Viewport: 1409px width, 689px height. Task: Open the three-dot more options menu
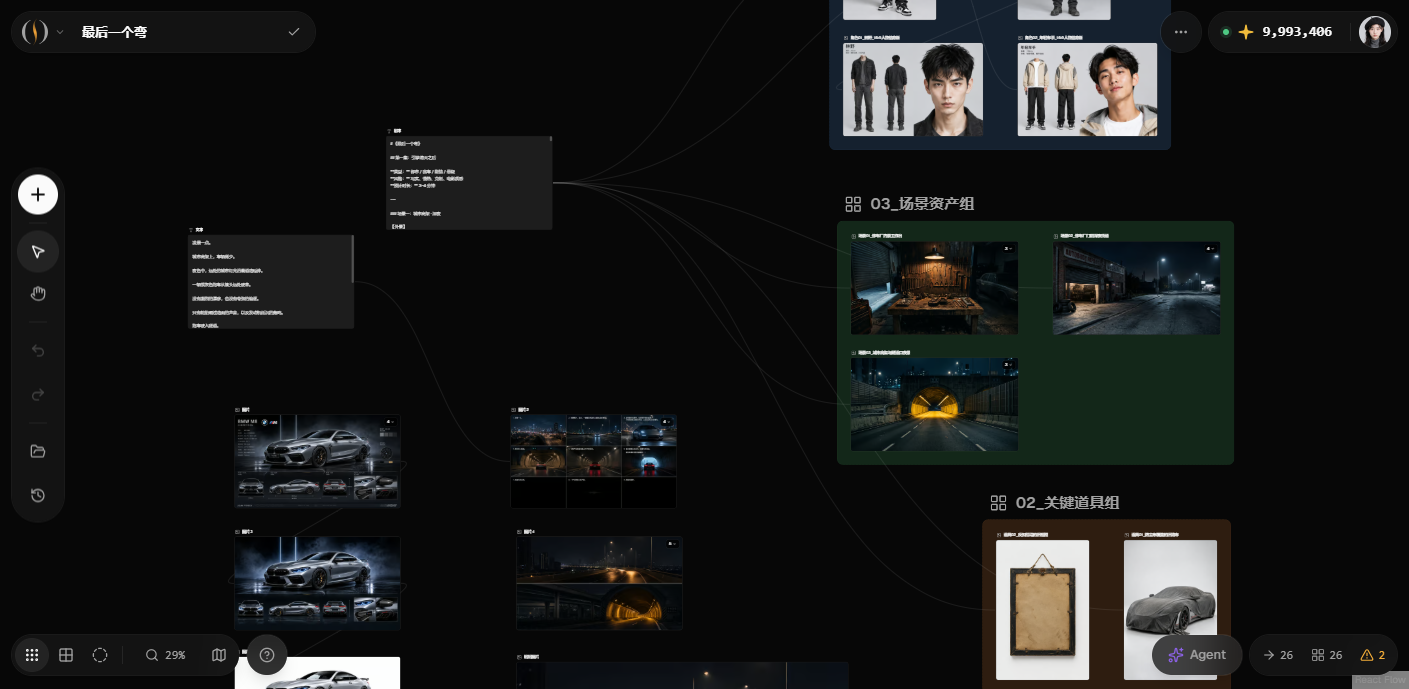1181,32
